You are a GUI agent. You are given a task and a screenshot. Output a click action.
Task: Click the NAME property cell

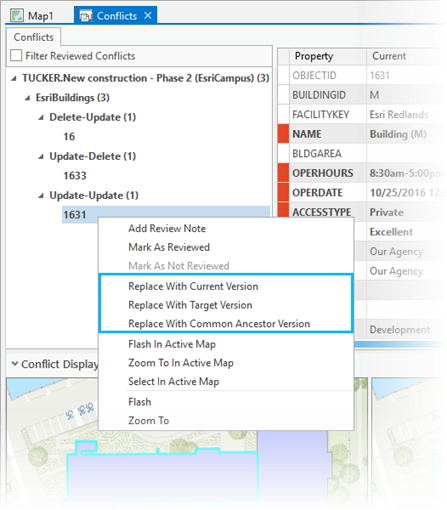point(328,134)
